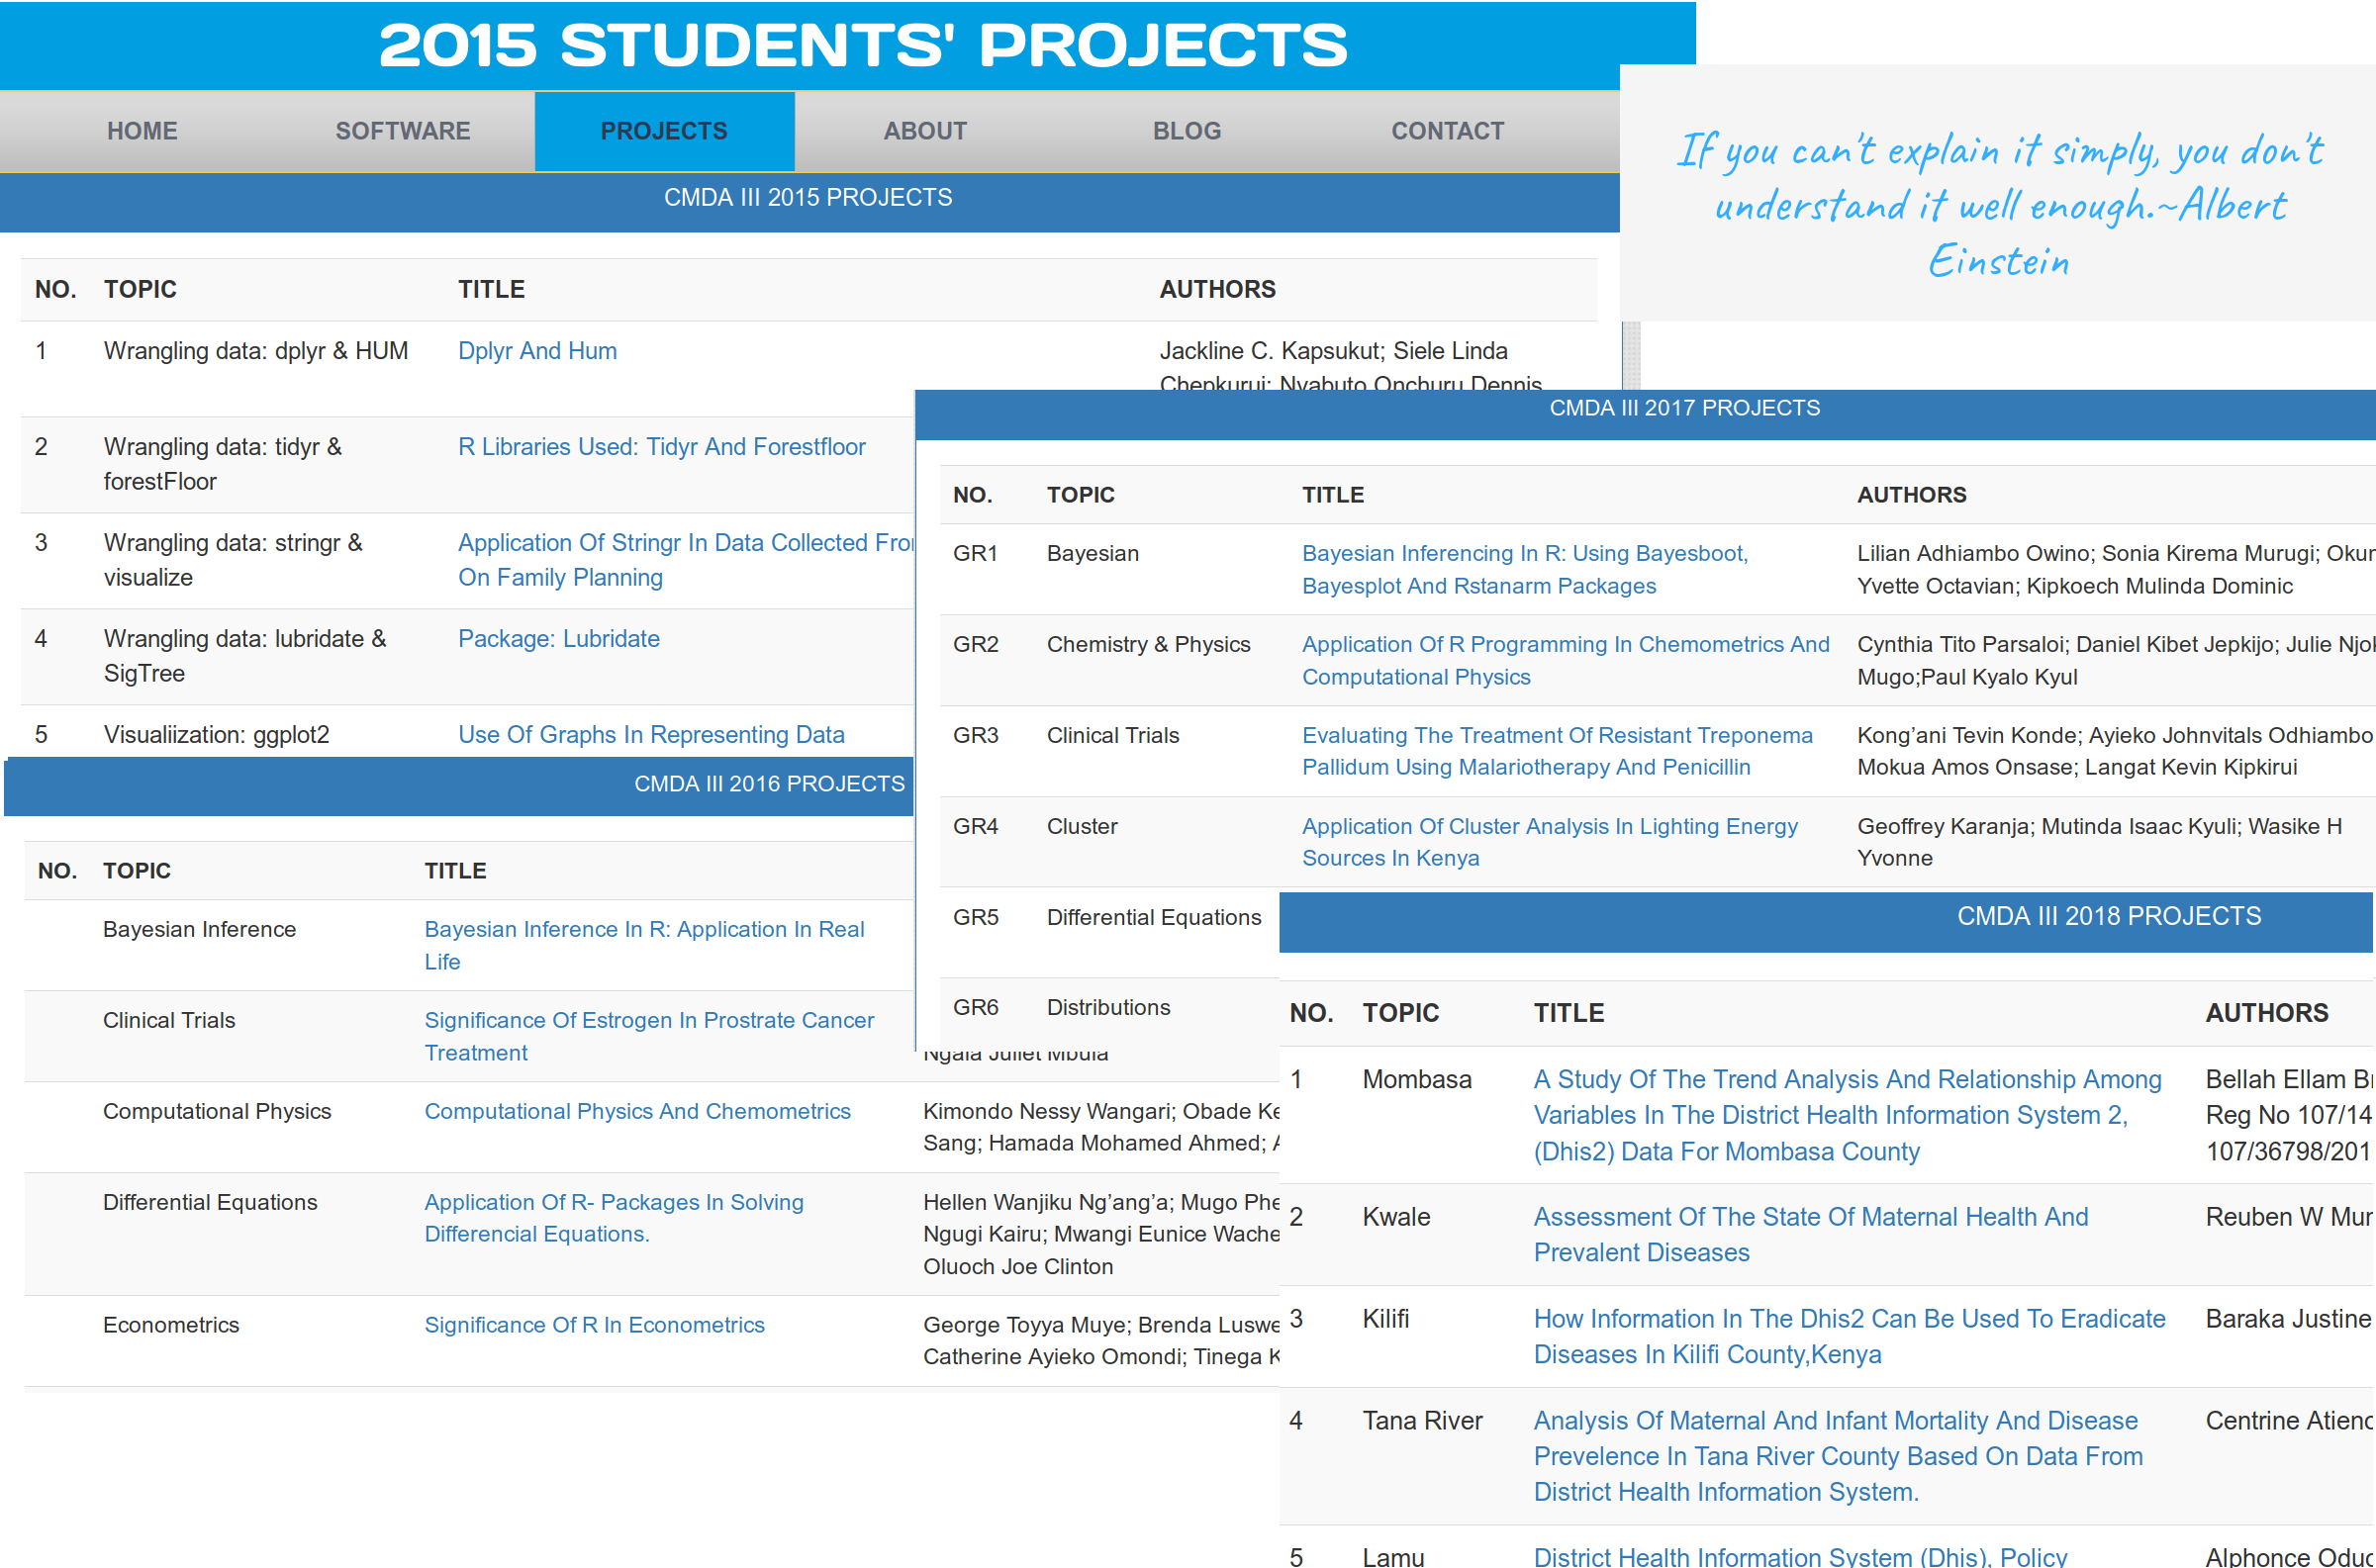
Task: Click the 'CMDA III 2017 PROJECTS' heading
Action: (x=1684, y=408)
